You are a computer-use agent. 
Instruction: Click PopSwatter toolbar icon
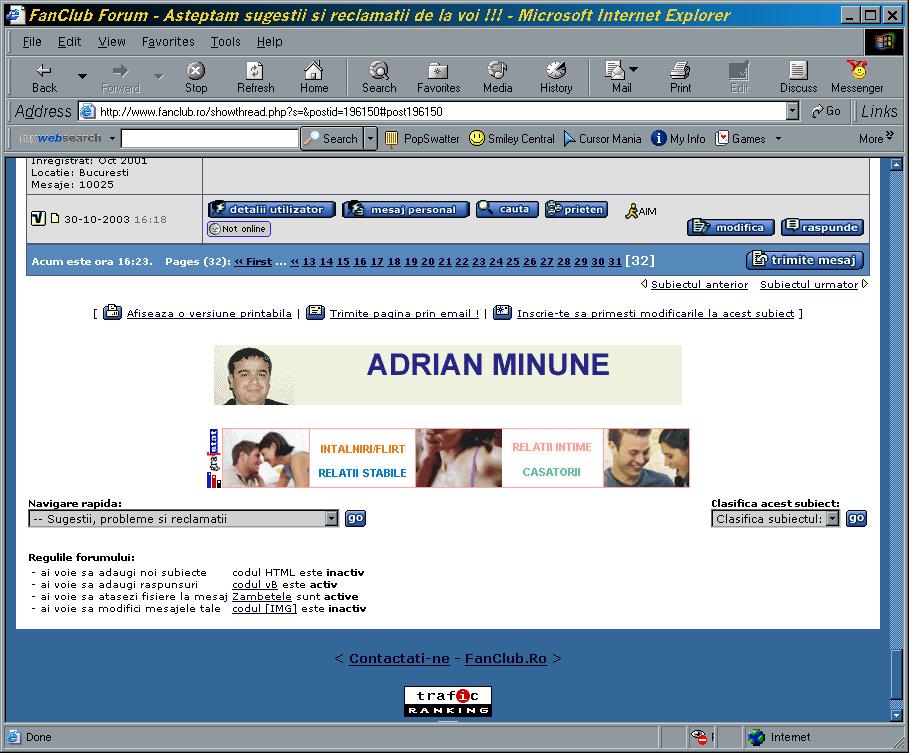[x=422, y=139]
